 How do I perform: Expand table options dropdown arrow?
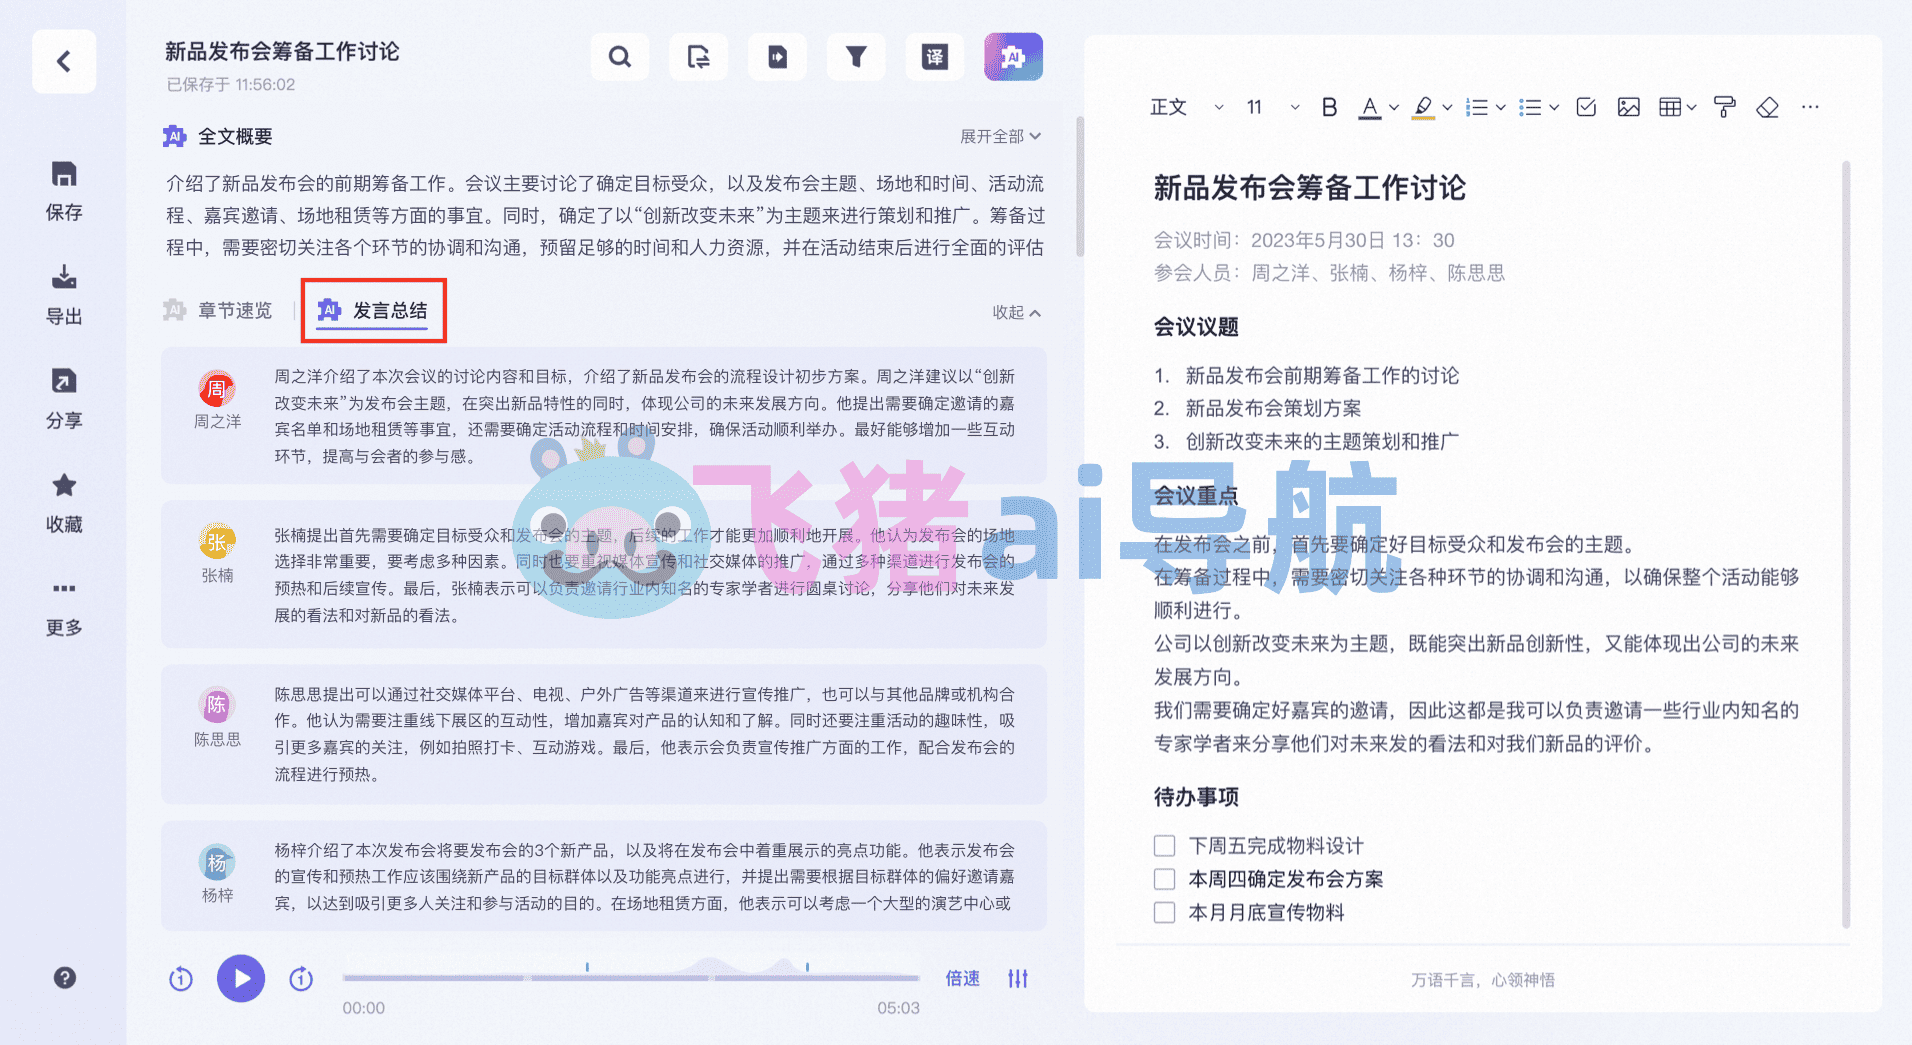click(x=1691, y=107)
